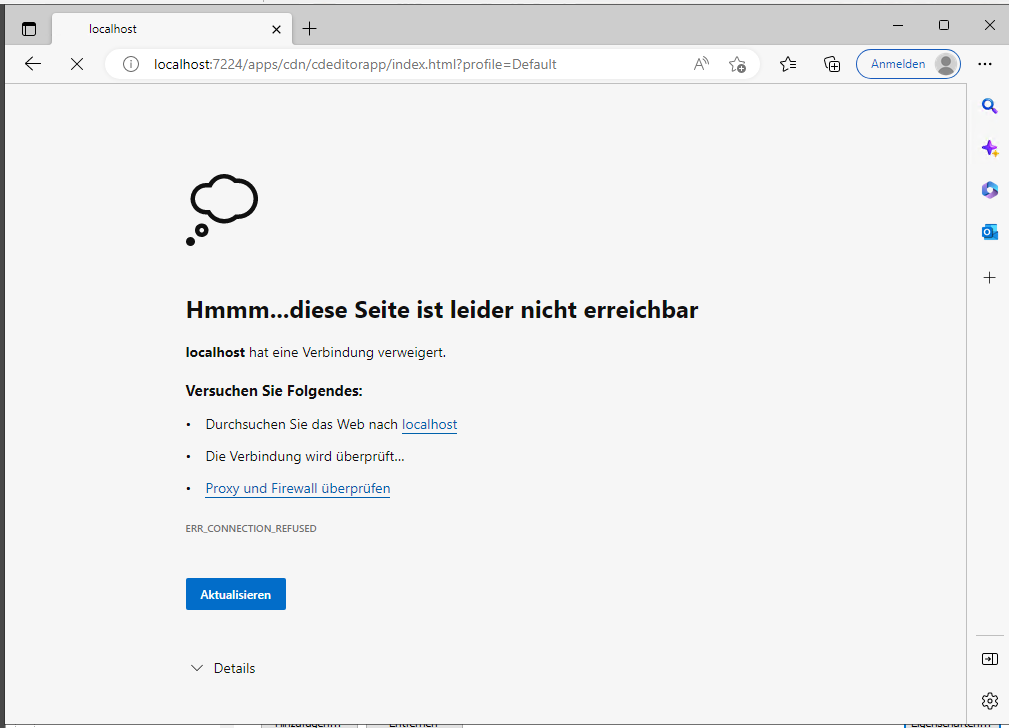Click the back navigation arrow

33,64
